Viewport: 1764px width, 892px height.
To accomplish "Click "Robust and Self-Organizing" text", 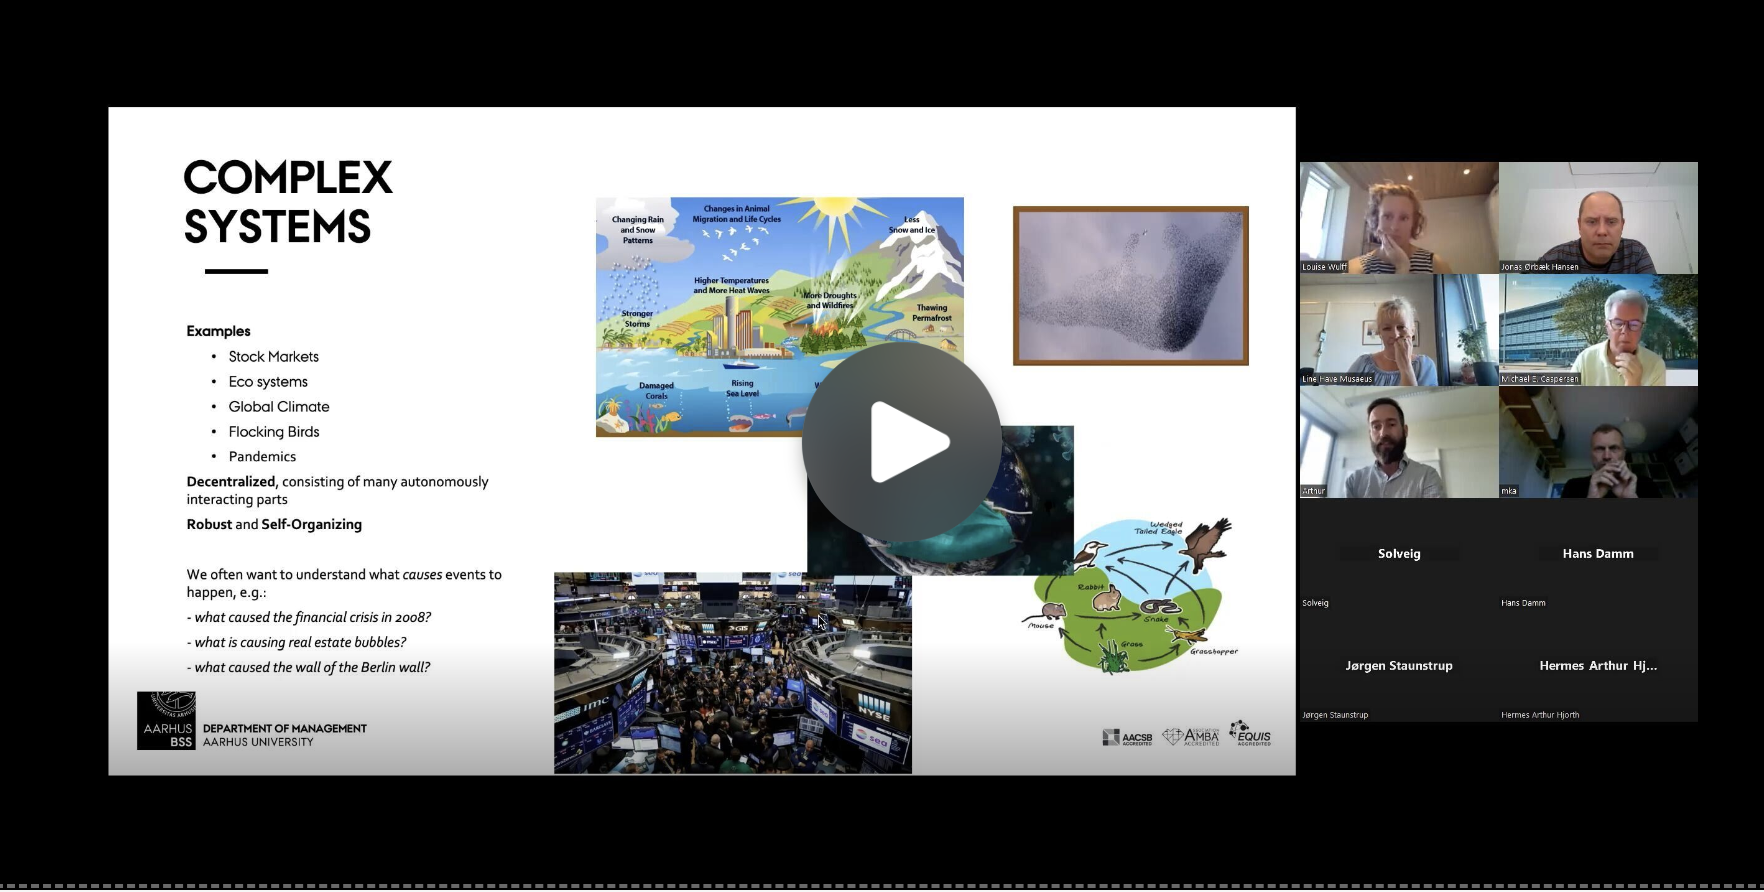I will tap(274, 525).
